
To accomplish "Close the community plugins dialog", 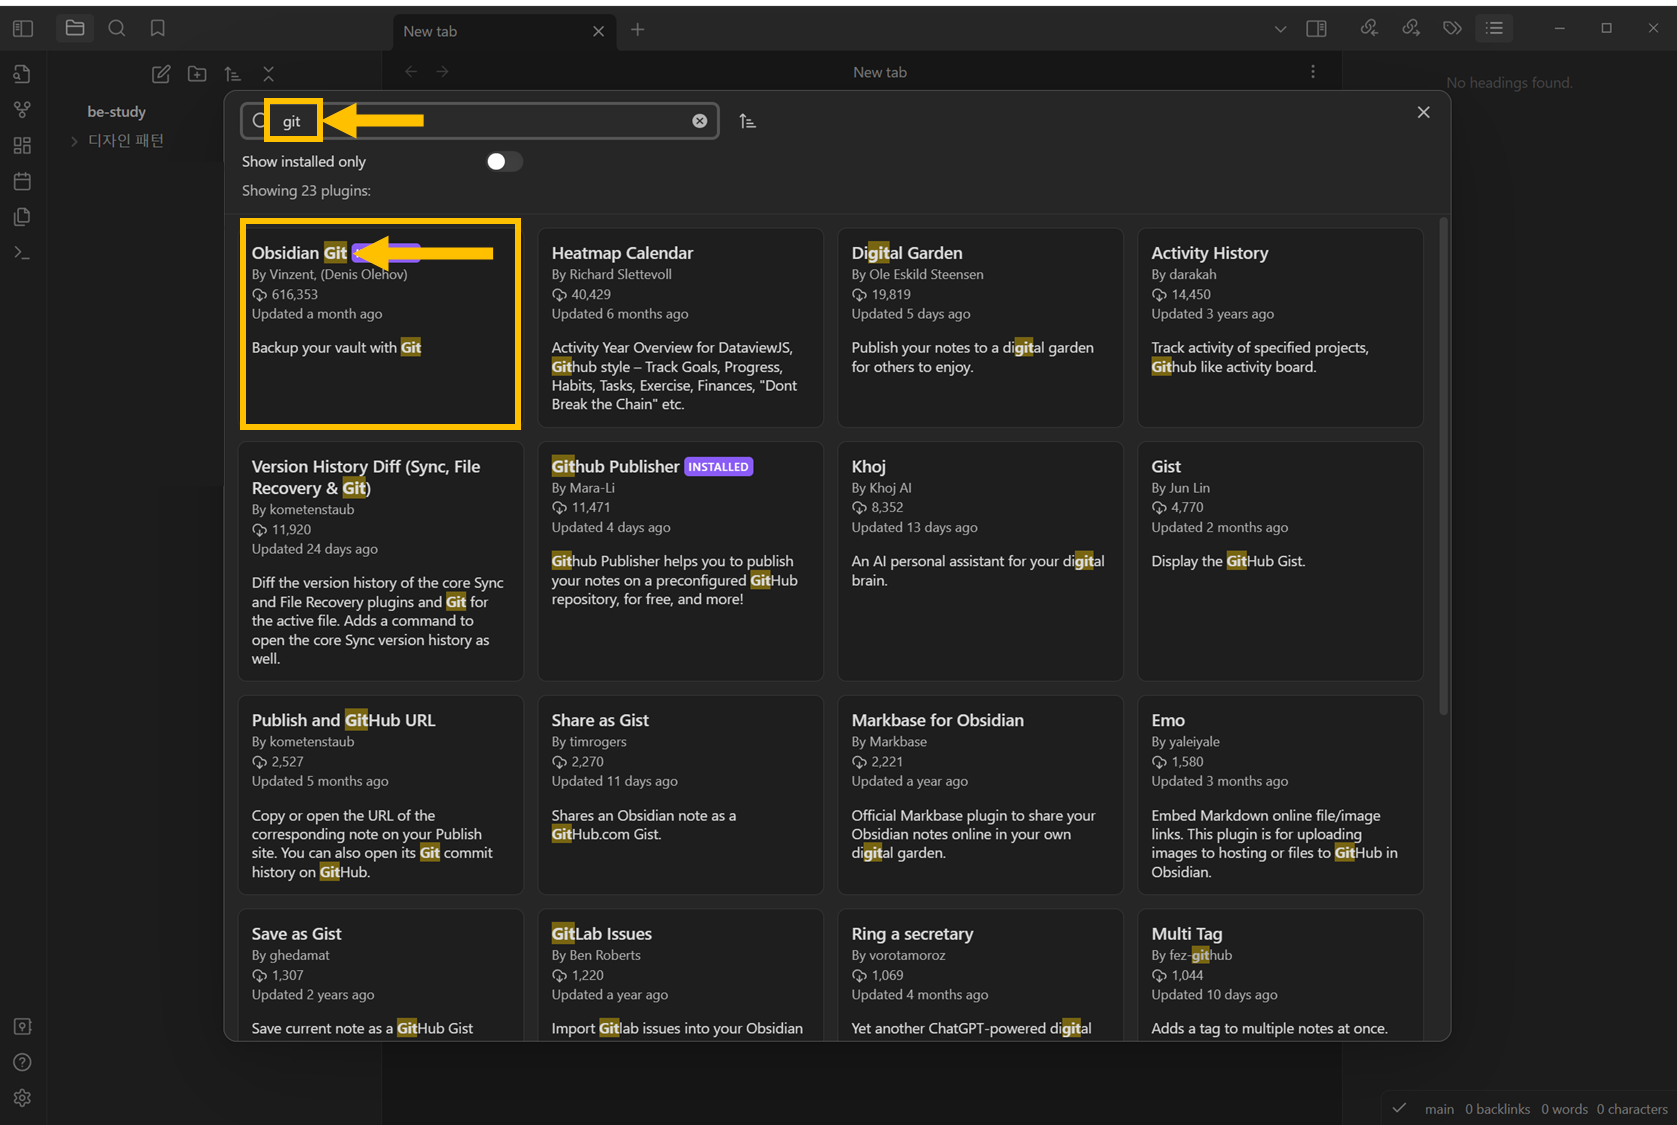I will (1423, 112).
